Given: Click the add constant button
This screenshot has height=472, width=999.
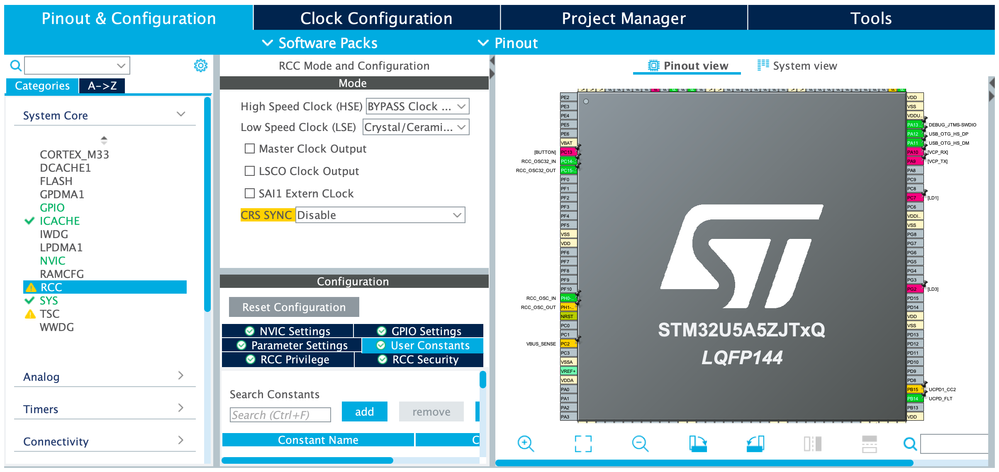Looking at the screenshot, I should click(364, 411).
